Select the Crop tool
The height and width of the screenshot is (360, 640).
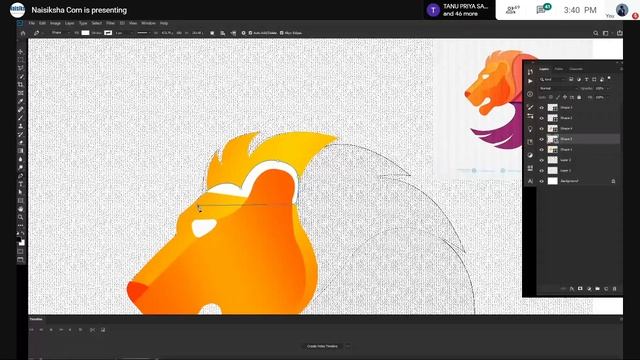[20, 85]
